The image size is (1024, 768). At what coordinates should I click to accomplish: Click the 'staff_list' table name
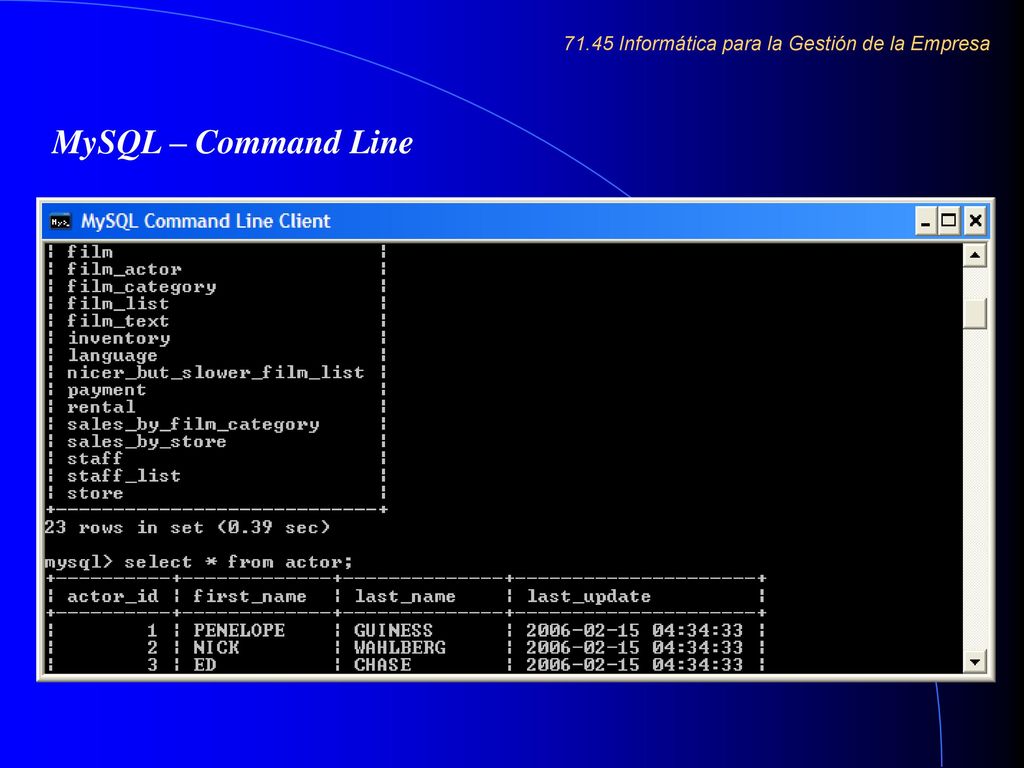click(x=124, y=475)
